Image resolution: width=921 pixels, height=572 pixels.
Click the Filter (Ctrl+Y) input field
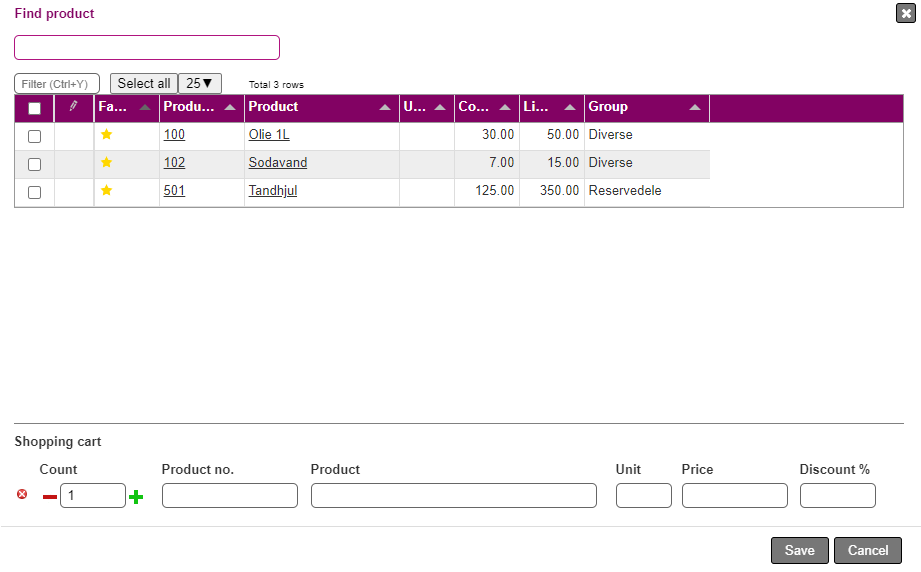57,84
